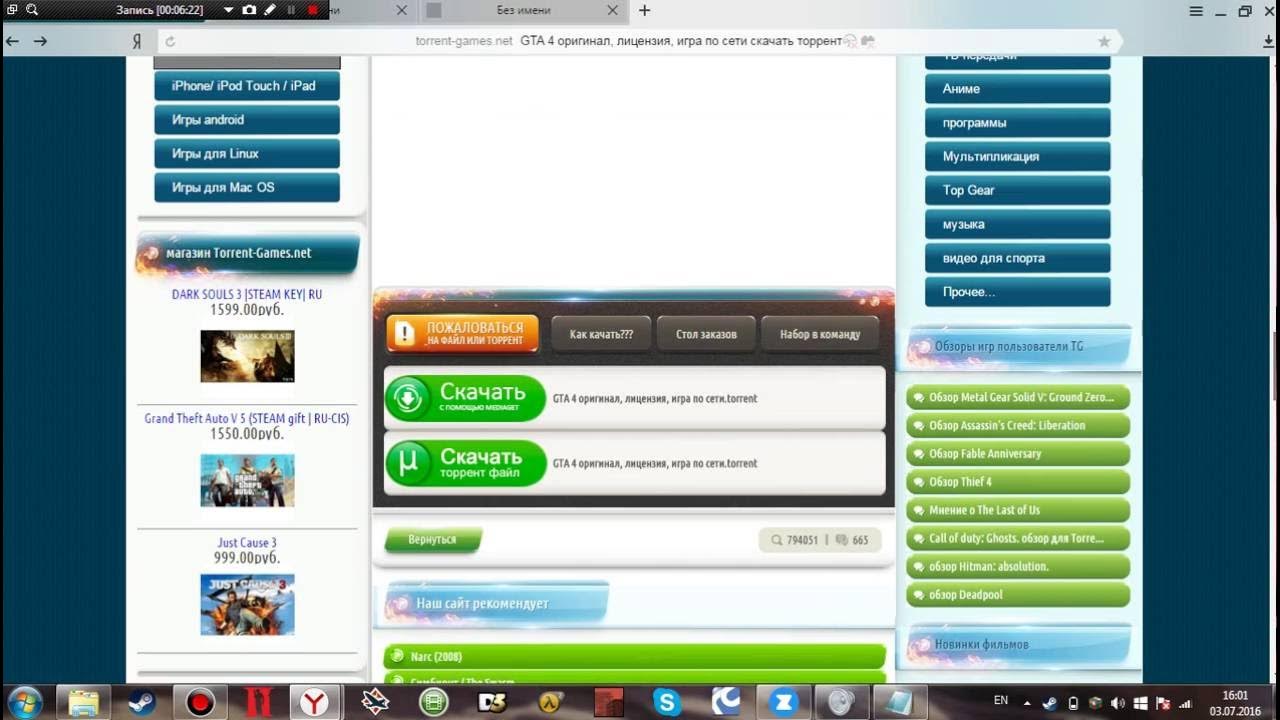Reload the page with the refresh icon

click(170, 42)
